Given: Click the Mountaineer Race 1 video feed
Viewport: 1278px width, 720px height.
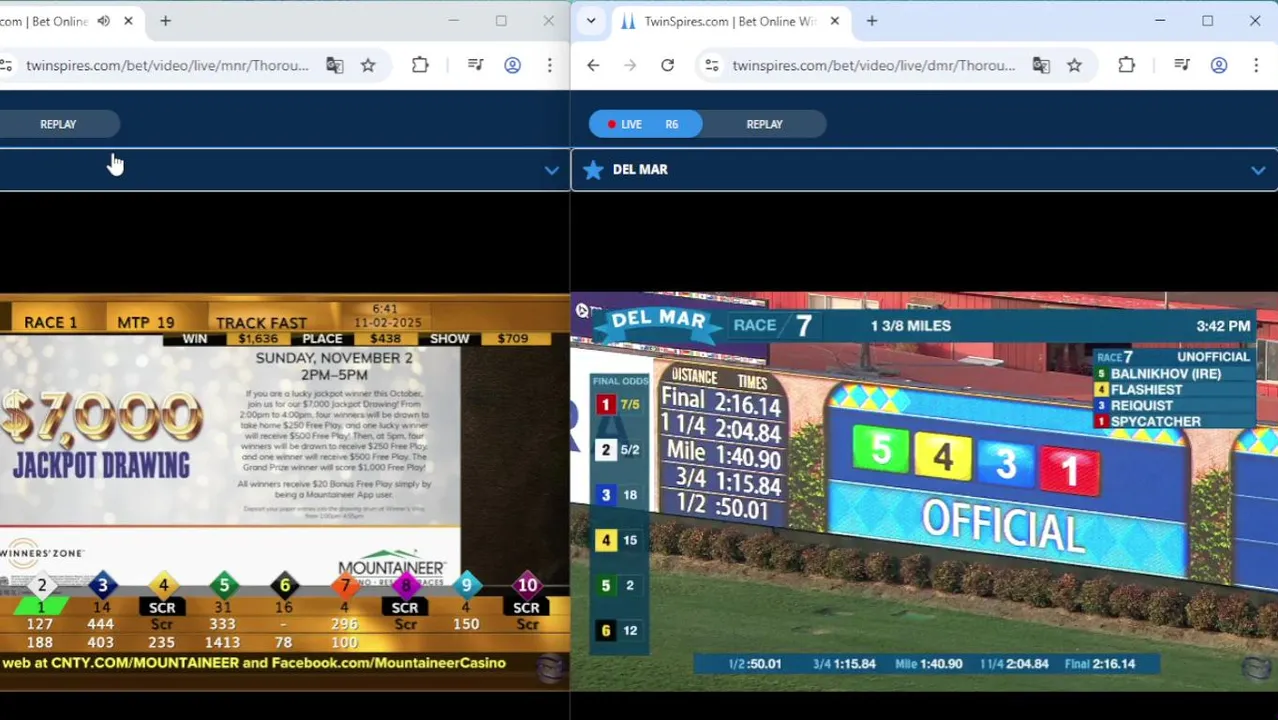Looking at the screenshot, I should (284, 492).
